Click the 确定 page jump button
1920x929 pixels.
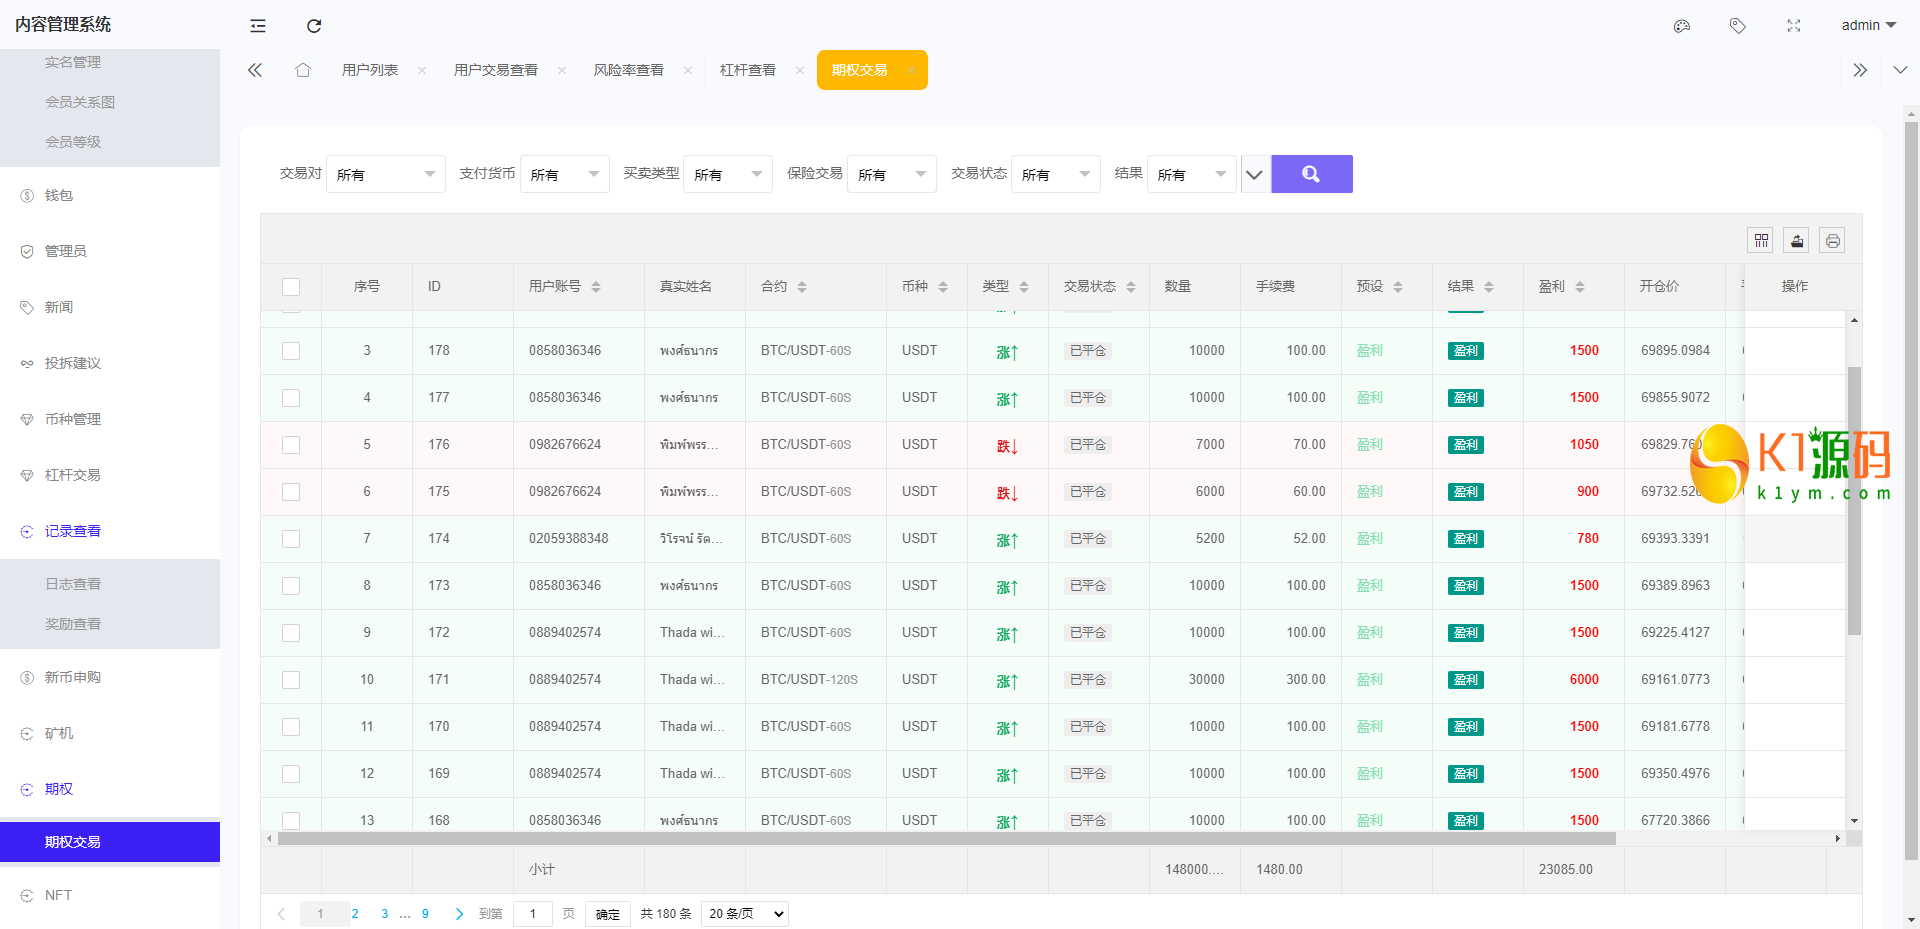tap(607, 914)
